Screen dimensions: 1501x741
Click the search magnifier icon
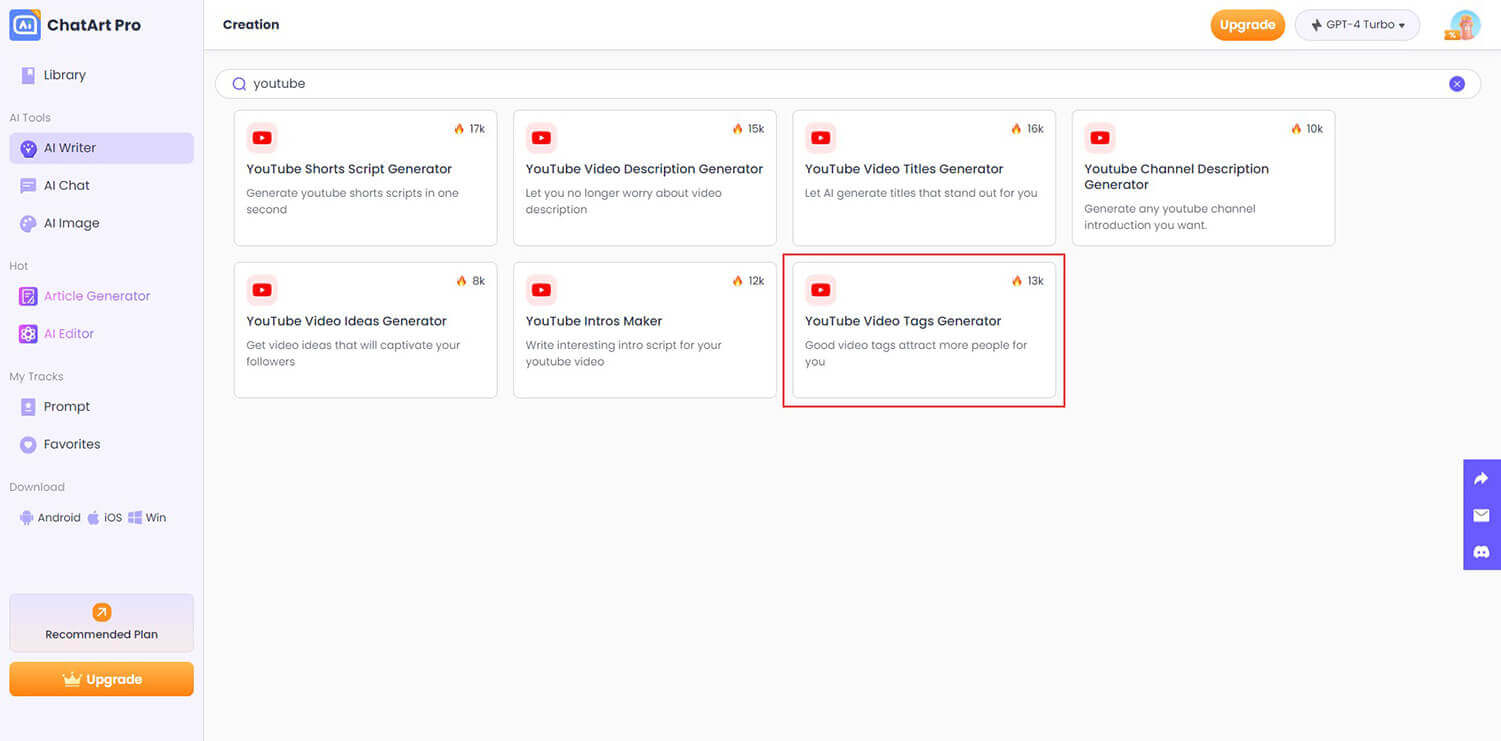(239, 84)
